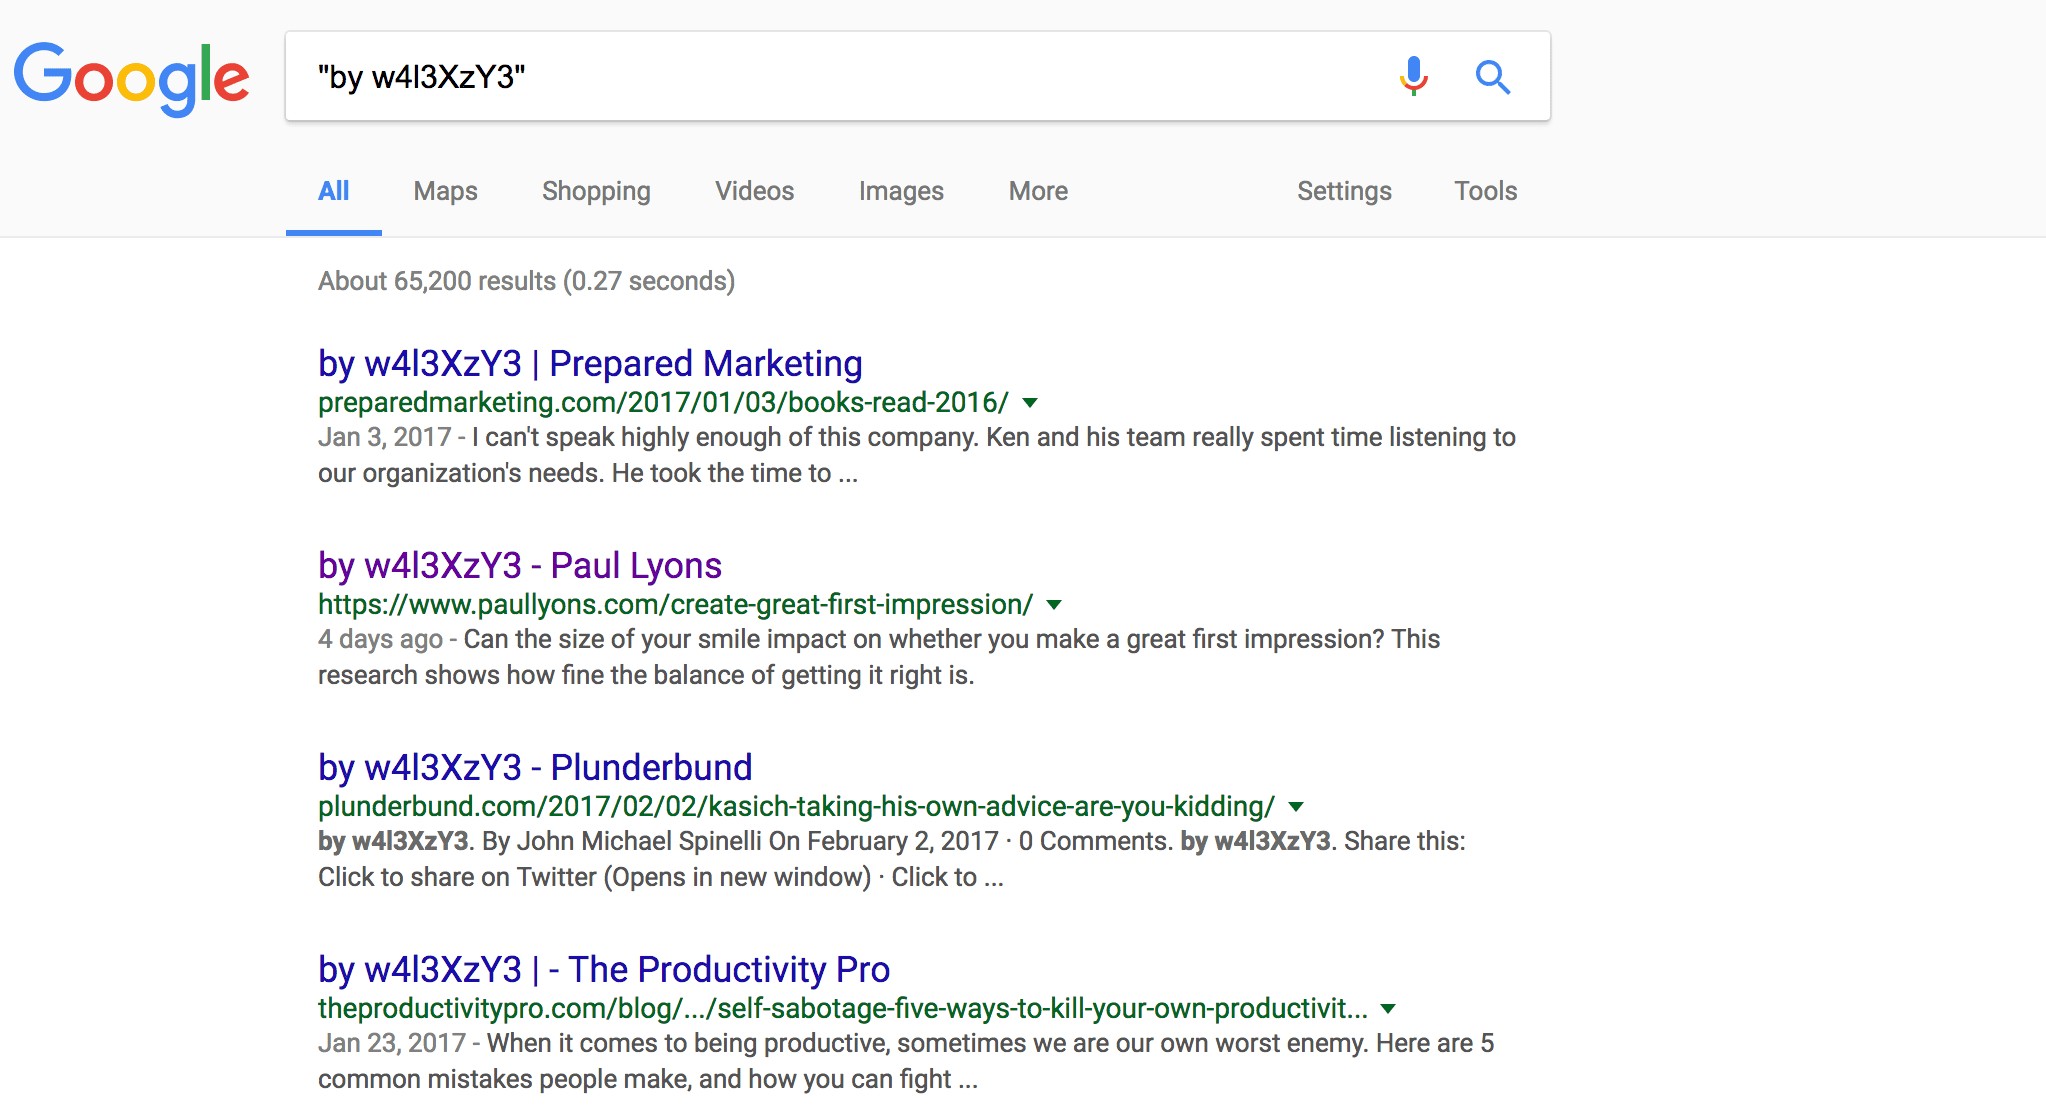Expand arrow next to paullyons.com URL
Image resolution: width=2046 pixels, height=1118 pixels.
pos(1054,605)
